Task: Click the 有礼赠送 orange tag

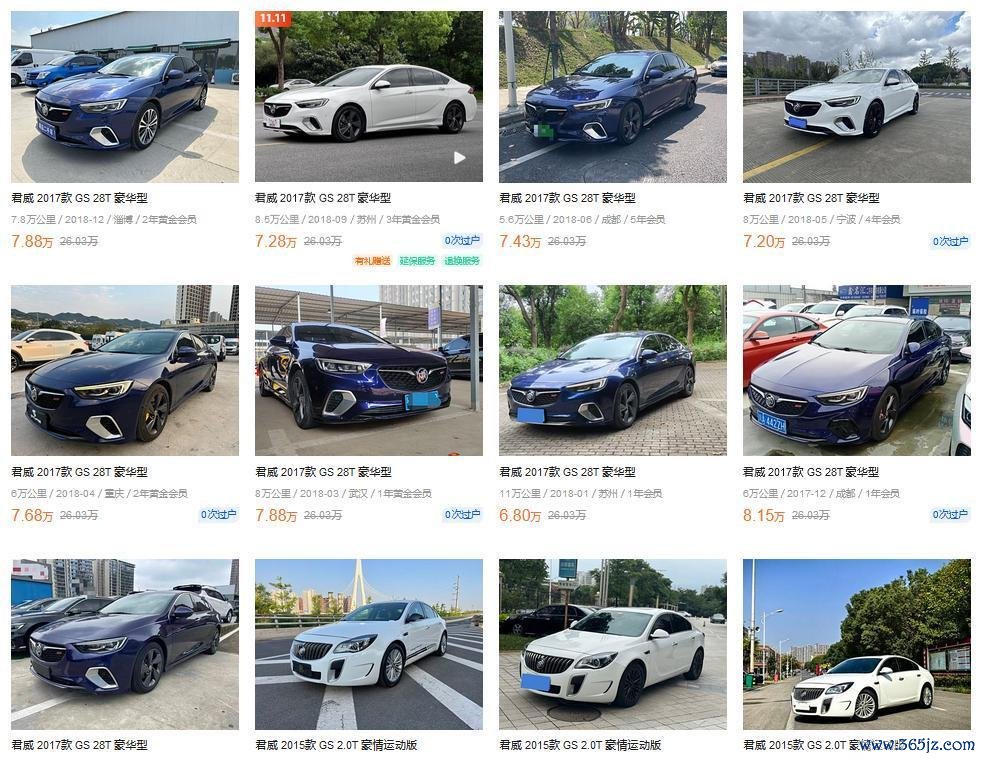Action: (373, 260)
